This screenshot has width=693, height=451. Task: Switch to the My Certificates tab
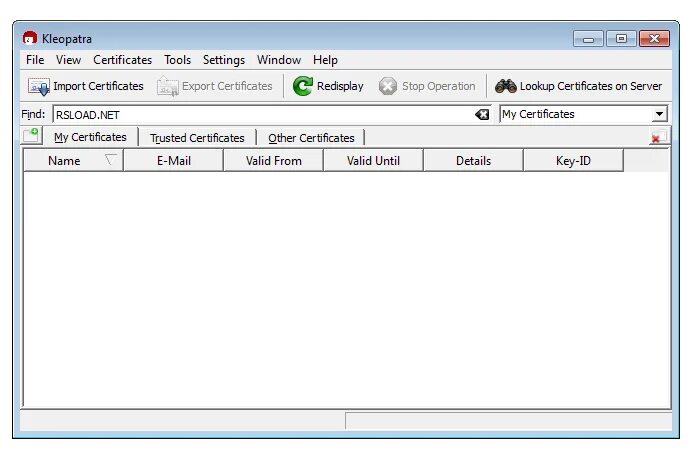90,137
